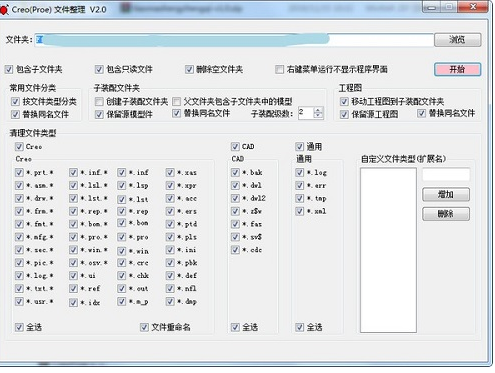Increase 子装配级数 with the up arrow
This screenshot has height=373, width=495.
318,110
